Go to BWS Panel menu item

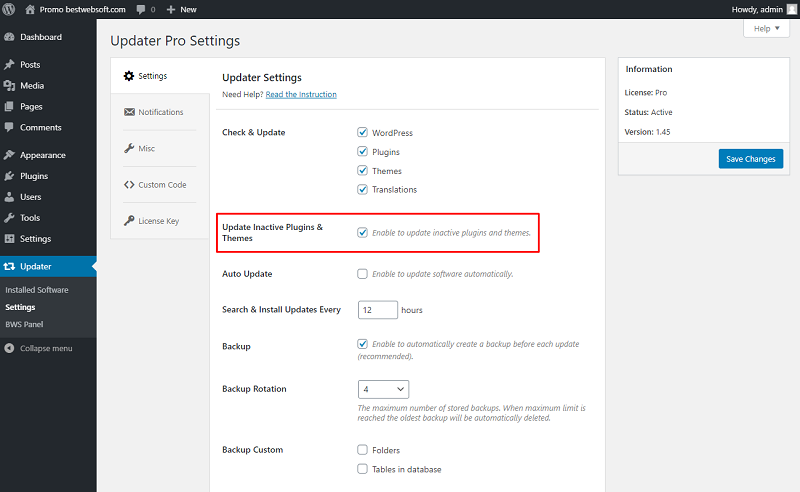tap(24, 324)
